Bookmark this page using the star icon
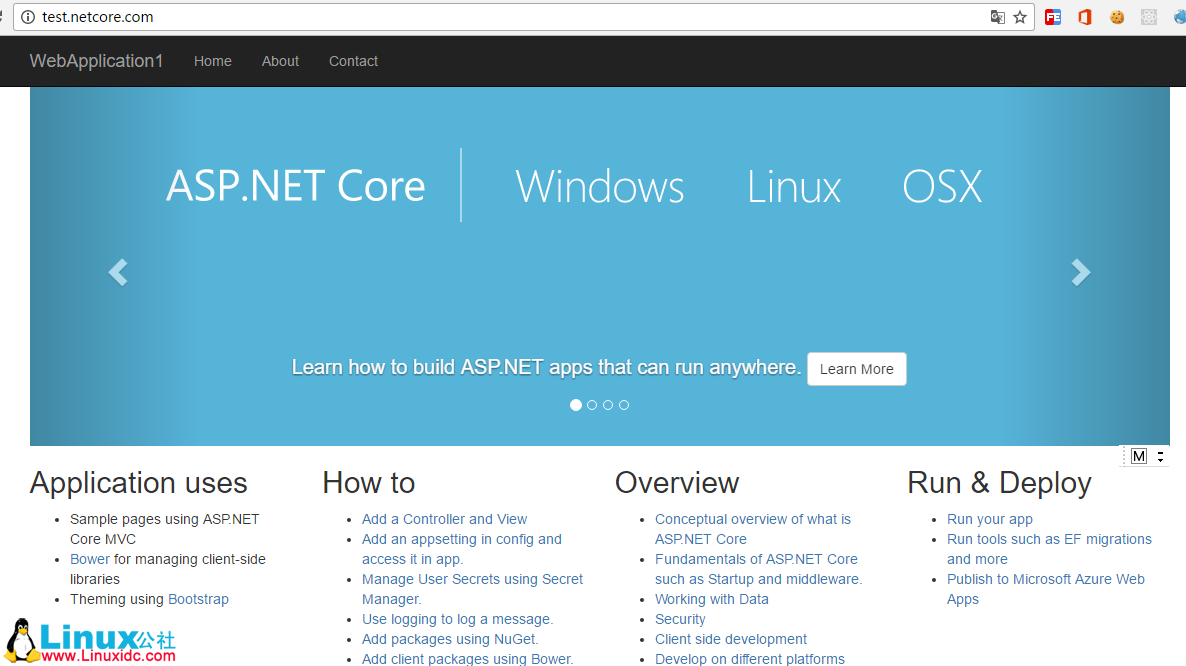 tap(1019, 17)
